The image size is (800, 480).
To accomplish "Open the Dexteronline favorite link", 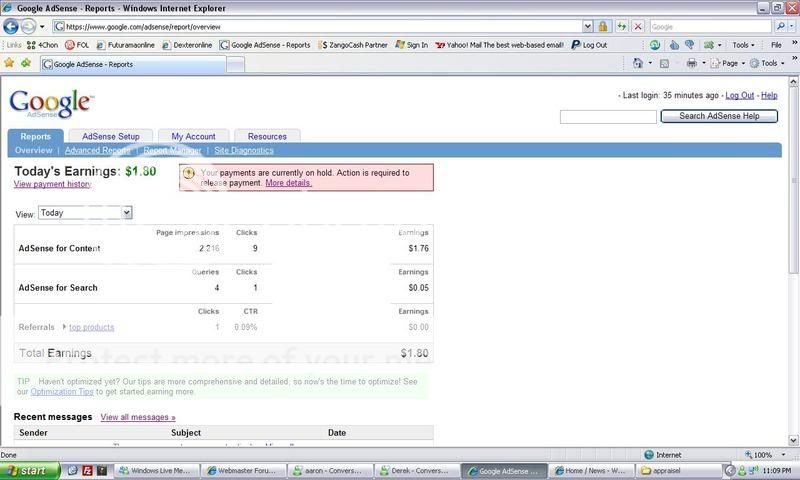I will coord(187,45).
